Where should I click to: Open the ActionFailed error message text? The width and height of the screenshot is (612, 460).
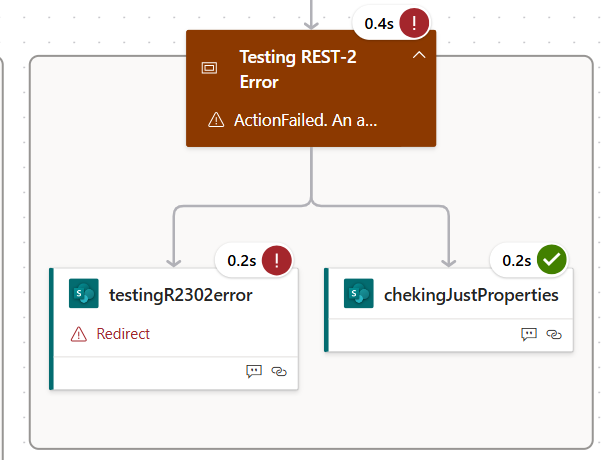[x=306, y=120]
